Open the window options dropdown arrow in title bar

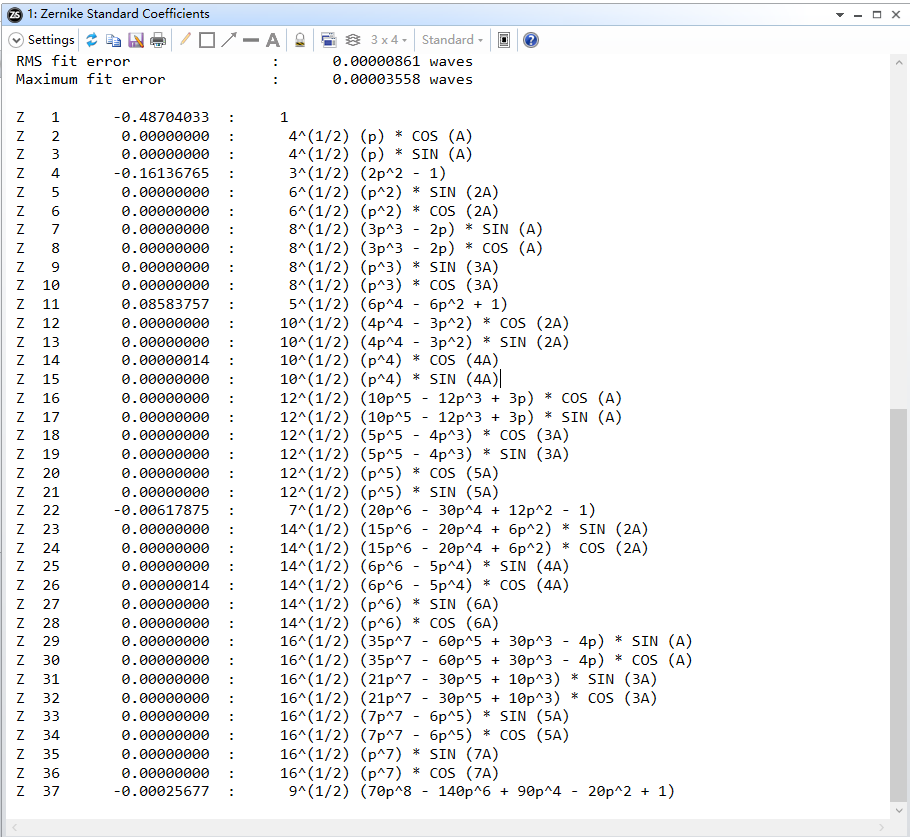click(x=840, y=15)
